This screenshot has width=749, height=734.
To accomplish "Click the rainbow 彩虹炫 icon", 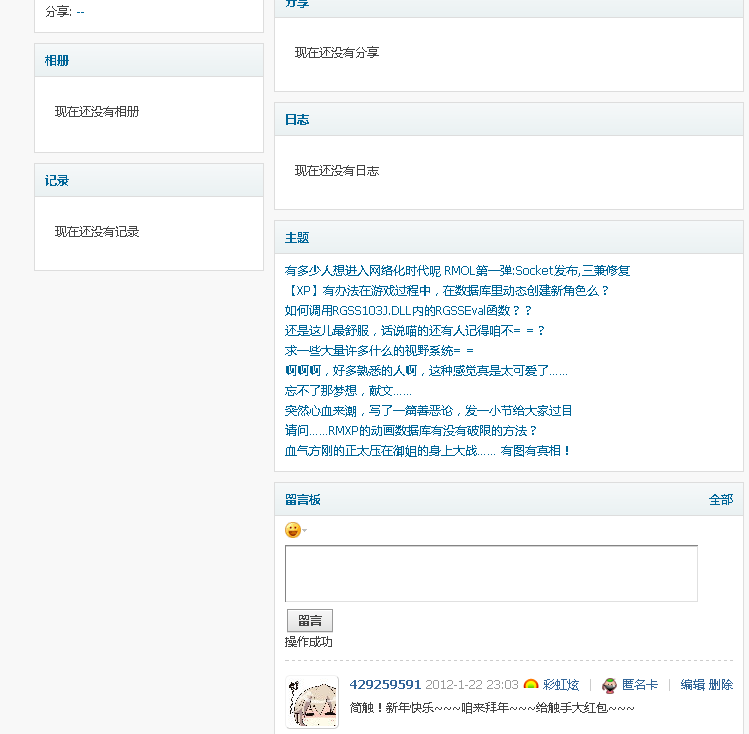I will (531, 684).
